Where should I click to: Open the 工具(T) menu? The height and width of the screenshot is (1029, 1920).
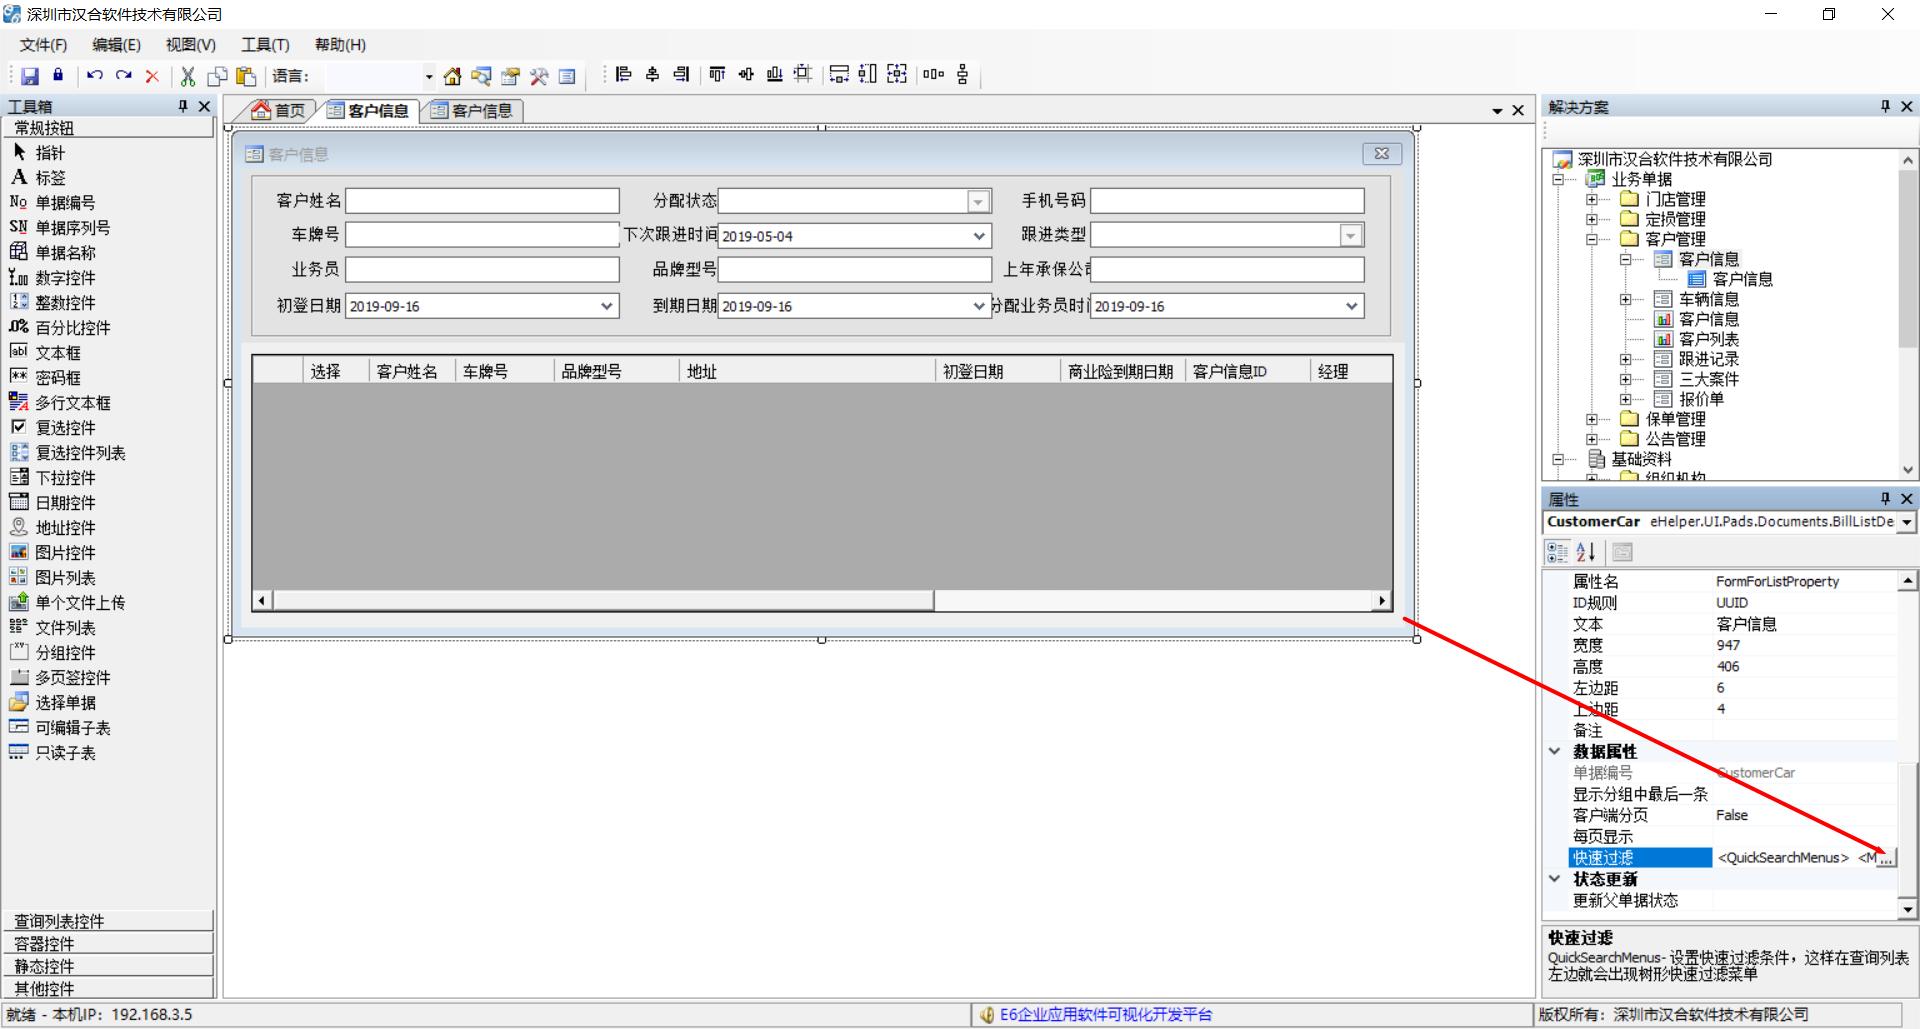click(x=264, y=45)
